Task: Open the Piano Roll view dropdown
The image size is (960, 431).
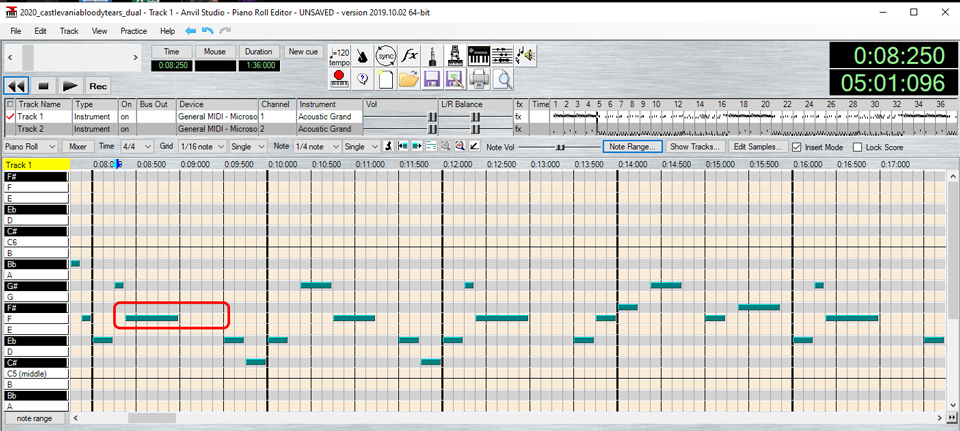Action: [x=31, y=147]
